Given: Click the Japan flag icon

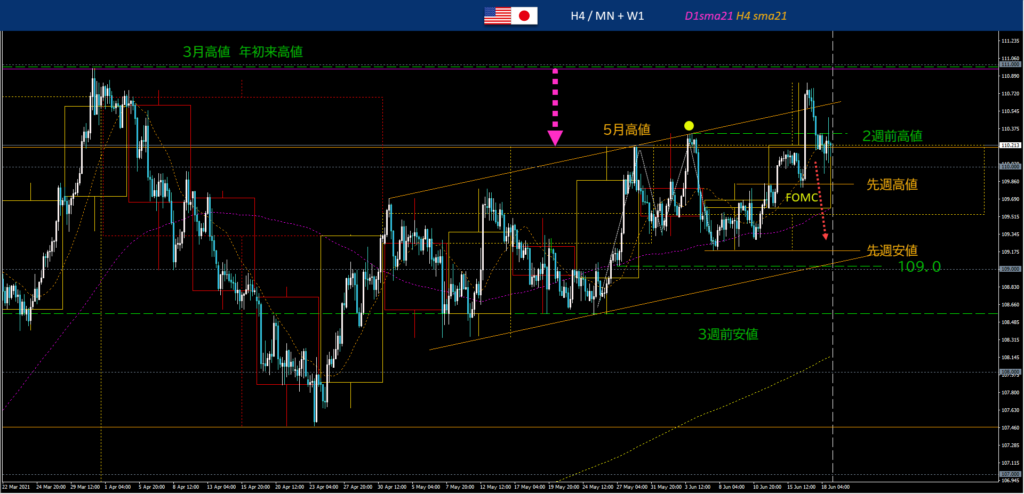Looking at the screenshot, I should (x=525, y=15).
